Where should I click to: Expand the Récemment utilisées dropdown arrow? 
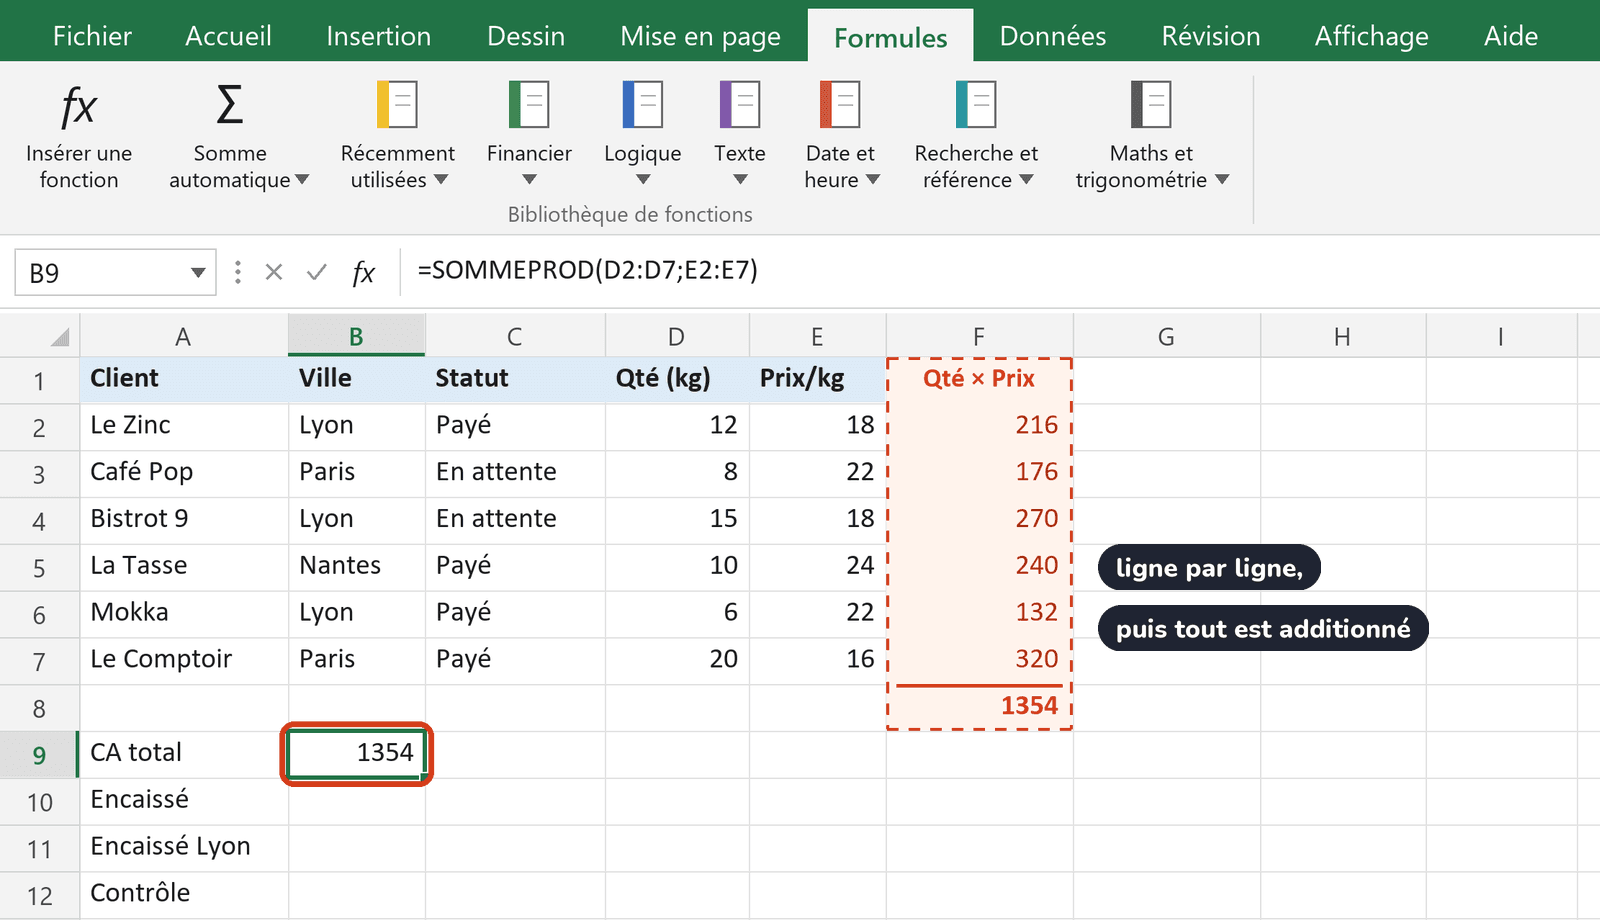tap(440, 180)
